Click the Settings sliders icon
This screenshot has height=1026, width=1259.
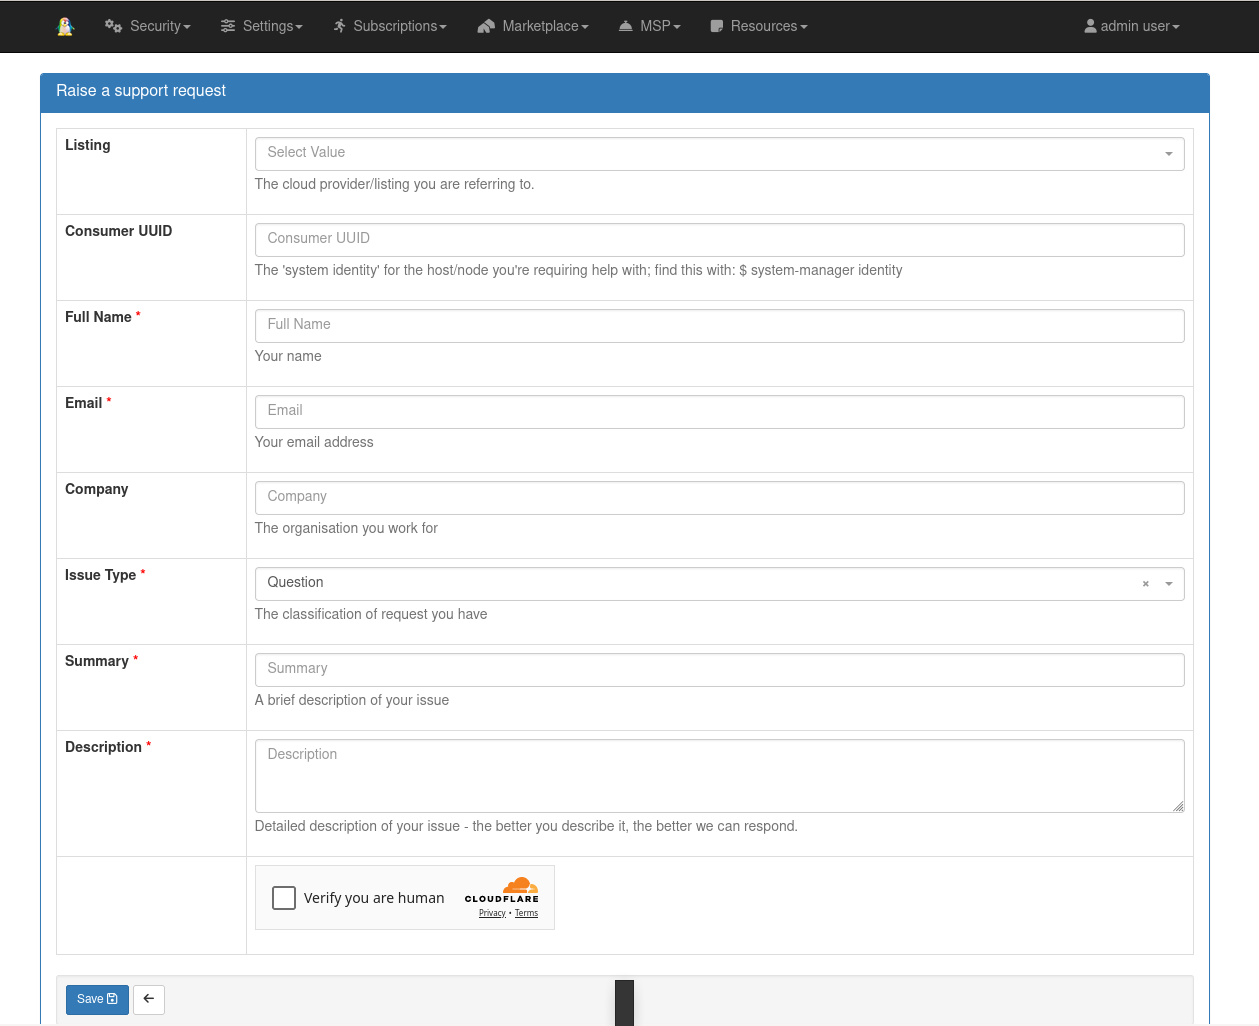228,26
